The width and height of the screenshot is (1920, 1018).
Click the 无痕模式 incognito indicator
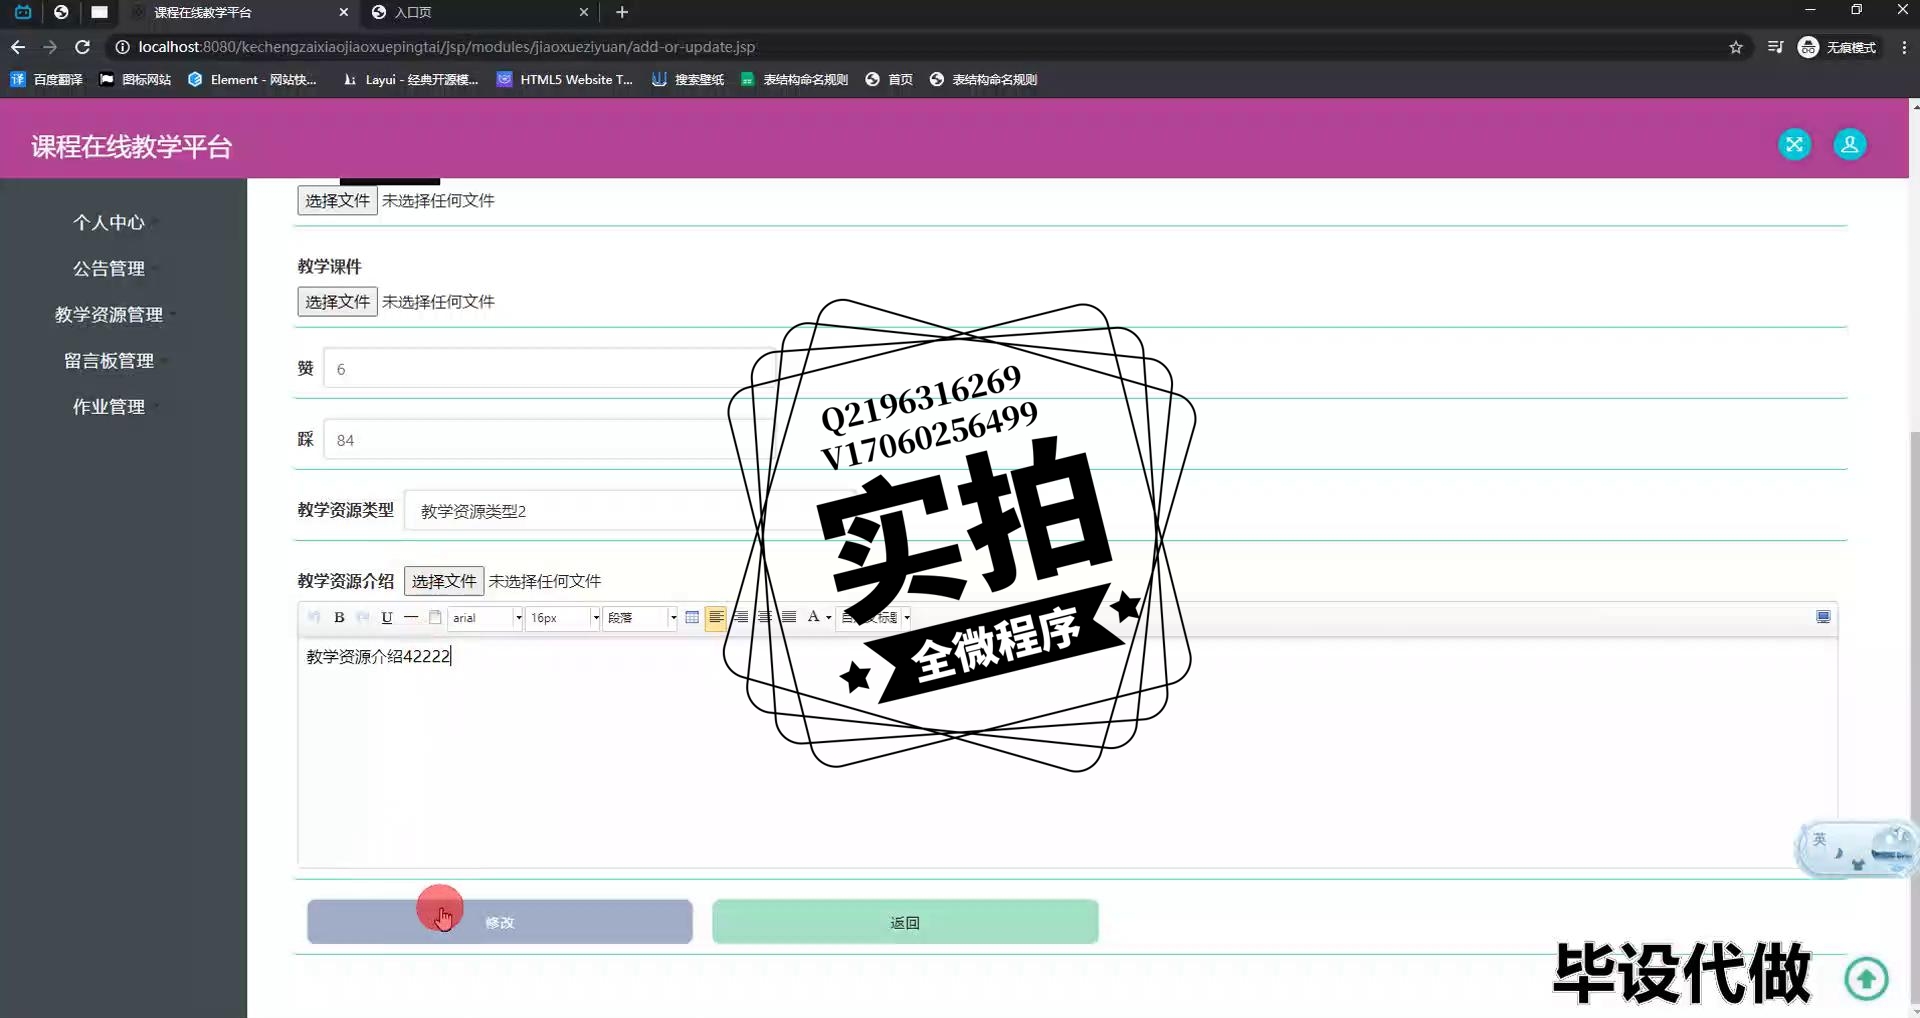pyautogui.click(x=1837, y=47)
